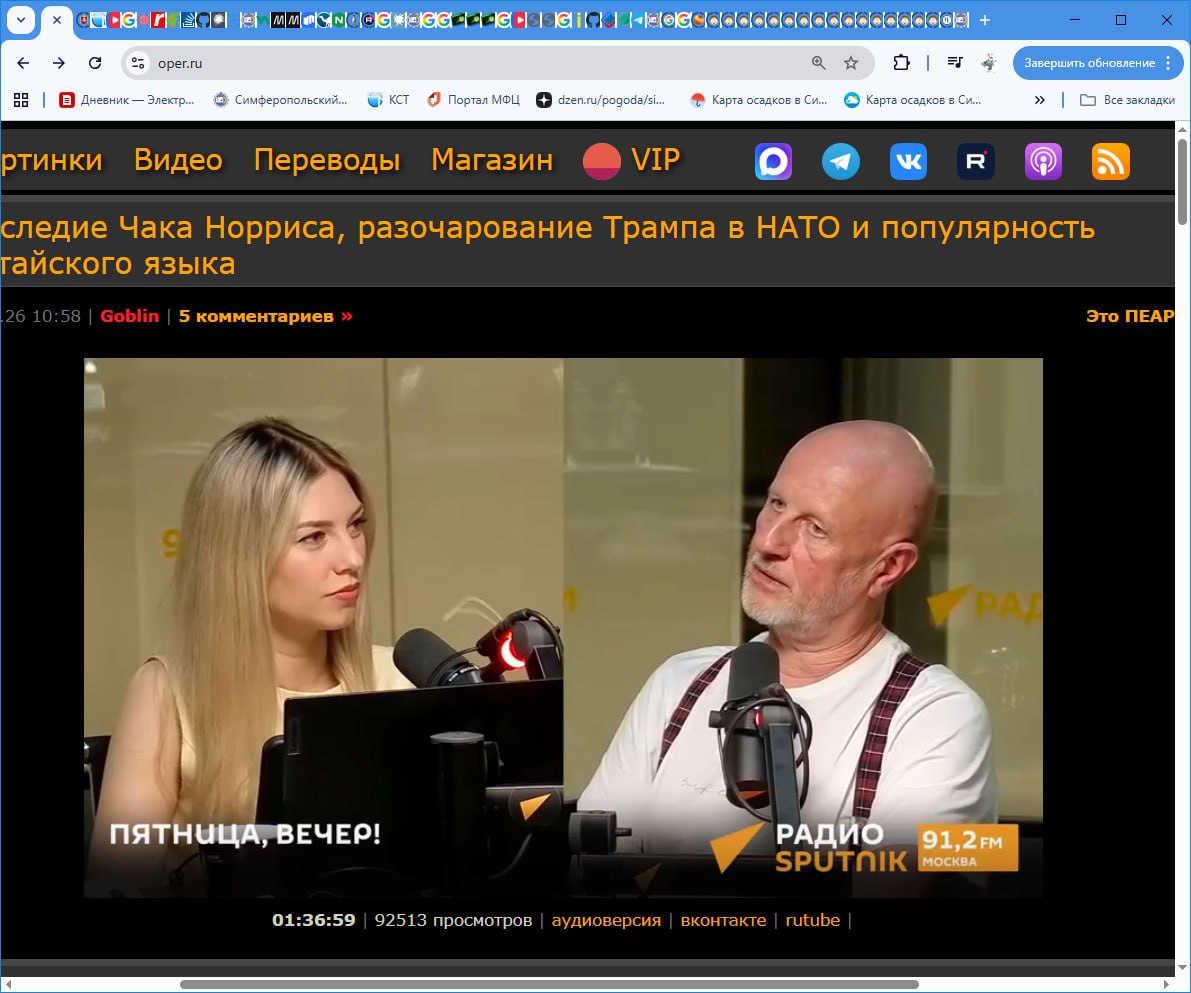Expand the tab search dropdown arrow
1191x993 pixels.
click(x=20, y=20)
